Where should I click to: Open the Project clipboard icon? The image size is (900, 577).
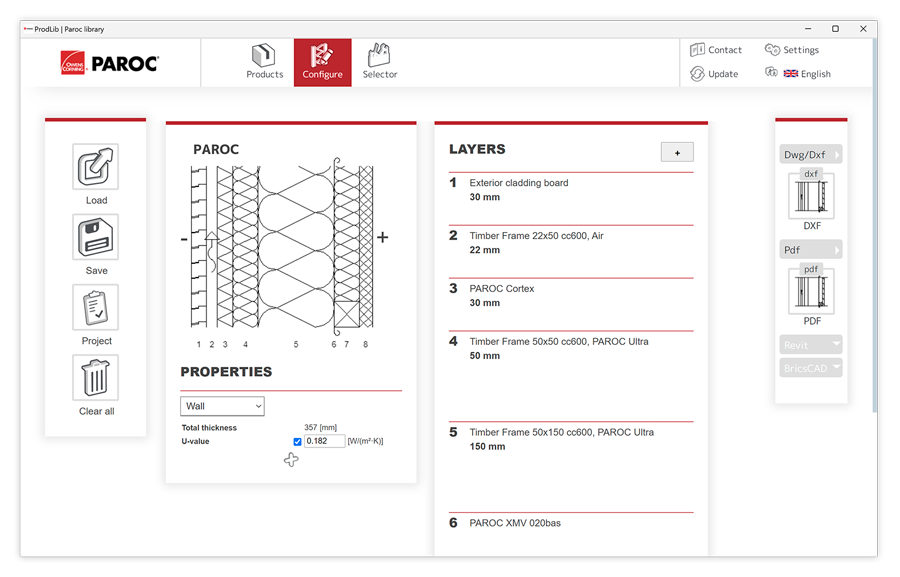click(96, 308)
